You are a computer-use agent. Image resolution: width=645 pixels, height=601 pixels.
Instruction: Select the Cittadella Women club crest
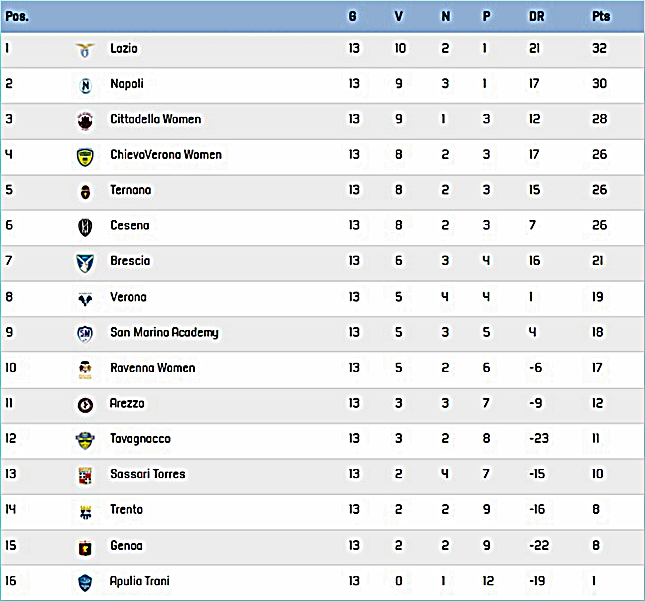coord(85,121)
